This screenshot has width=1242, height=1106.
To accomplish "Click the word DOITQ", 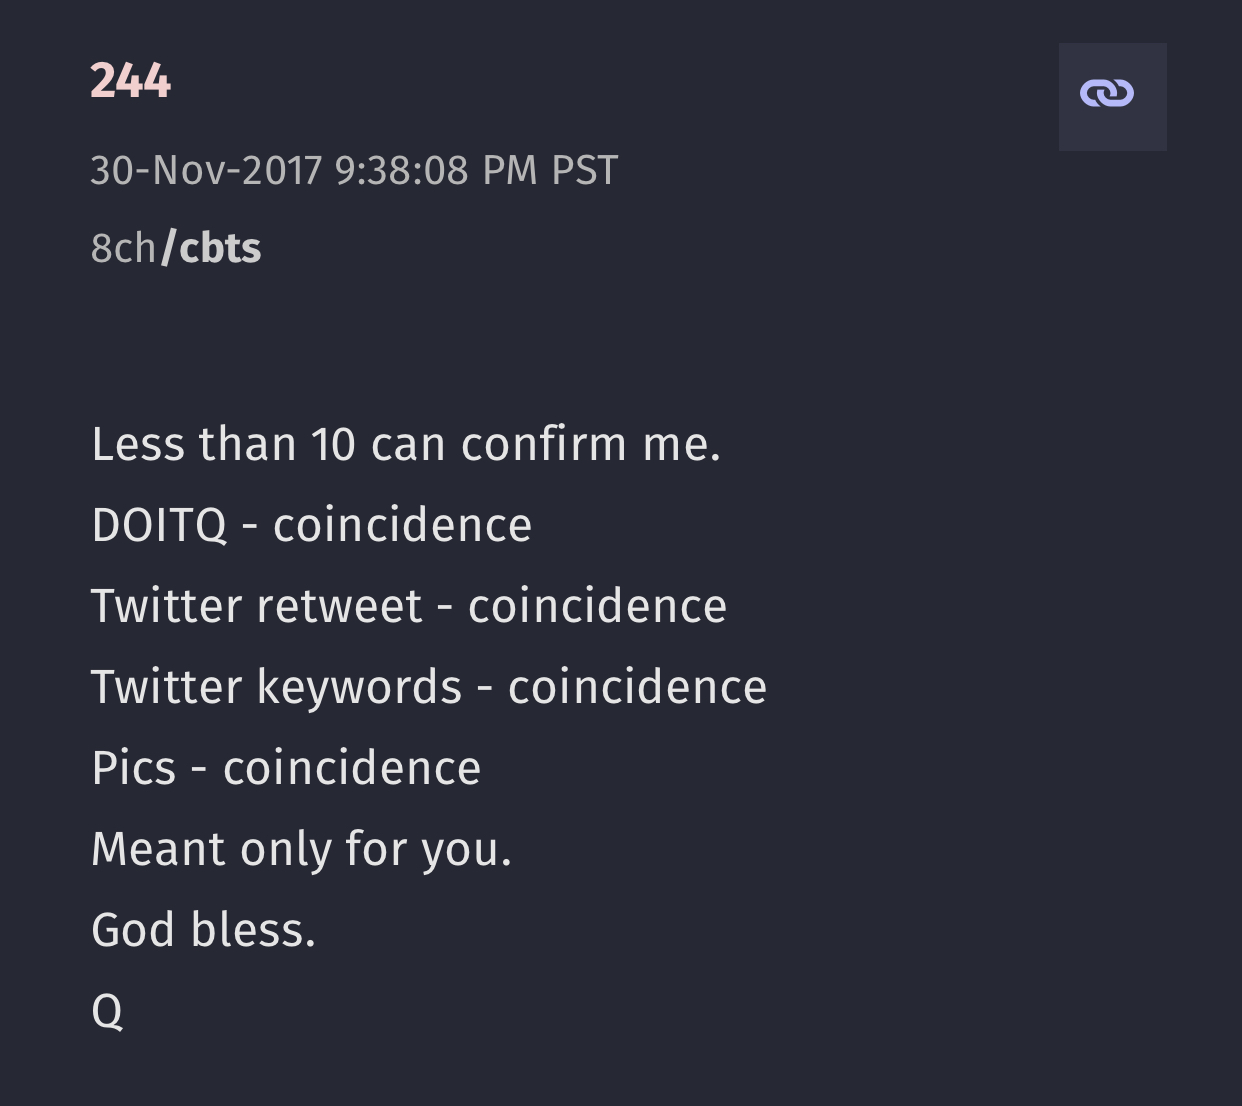I will (x=160, y=525).
